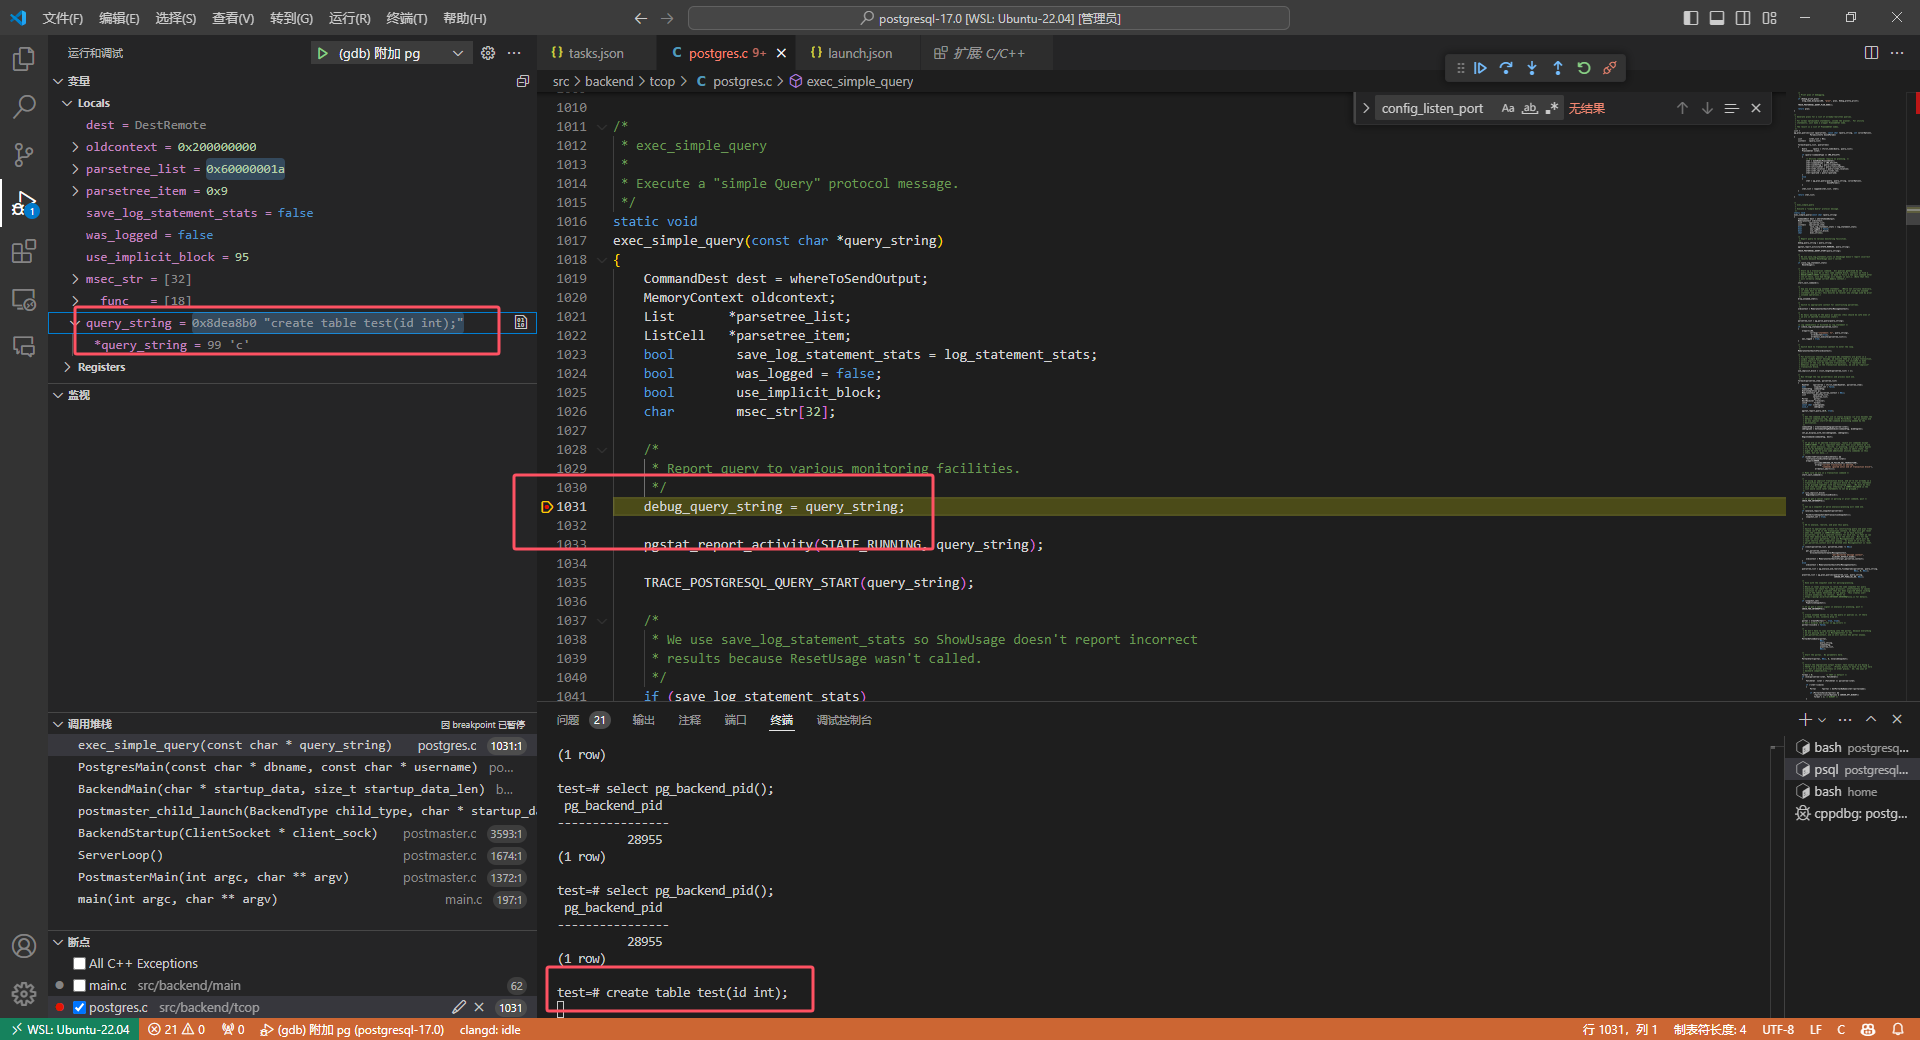Open the 终端(T) menu

click(x=406, y=18)
